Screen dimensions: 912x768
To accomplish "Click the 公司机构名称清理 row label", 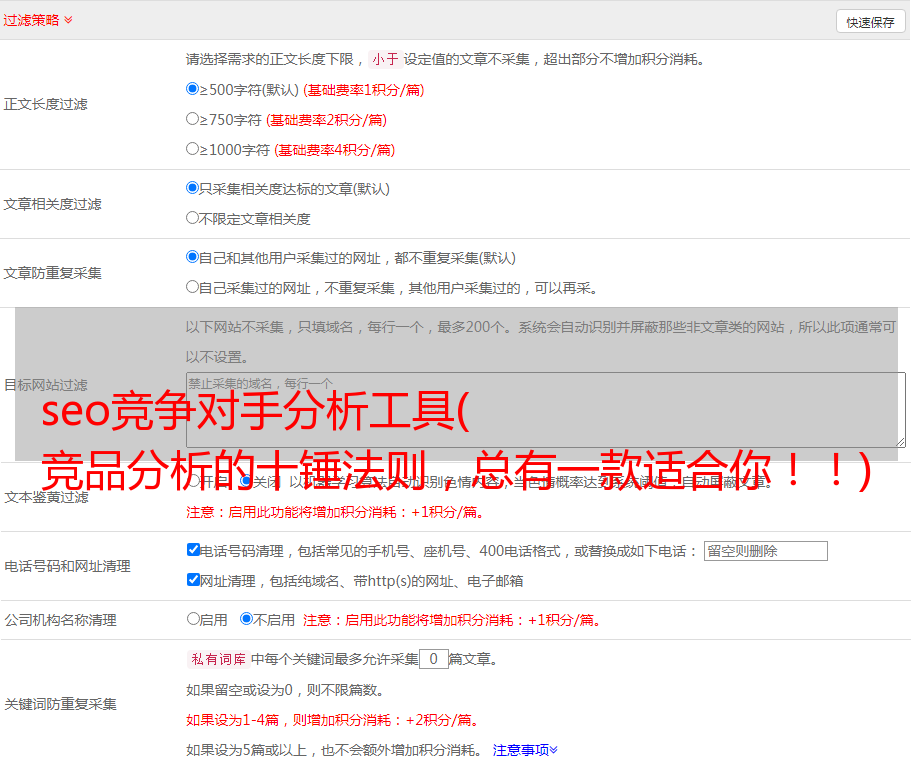I will coord(60,620).
